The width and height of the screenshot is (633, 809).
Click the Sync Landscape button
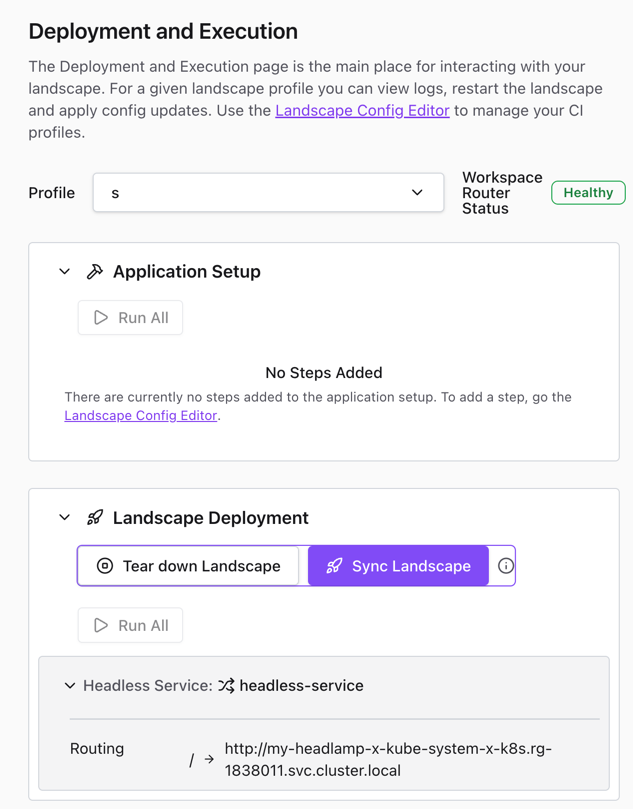[x=398, y=566]
